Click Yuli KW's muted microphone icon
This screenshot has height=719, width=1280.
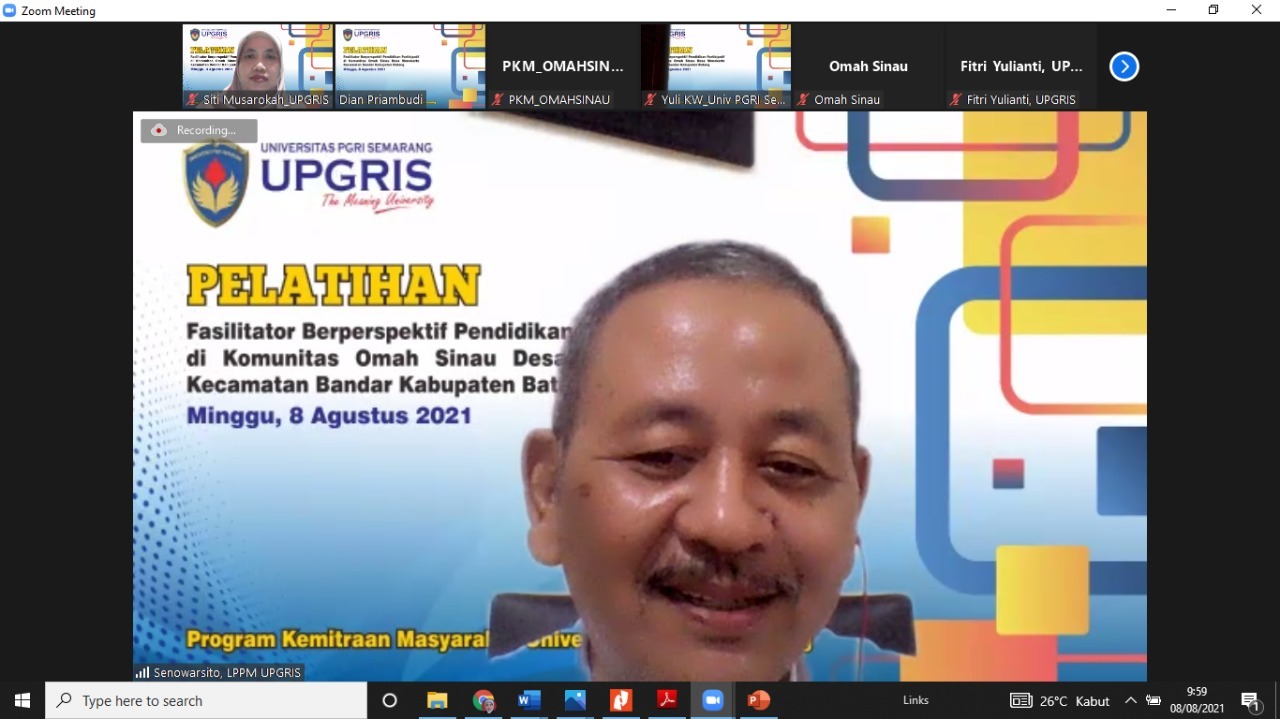[650, 100]
